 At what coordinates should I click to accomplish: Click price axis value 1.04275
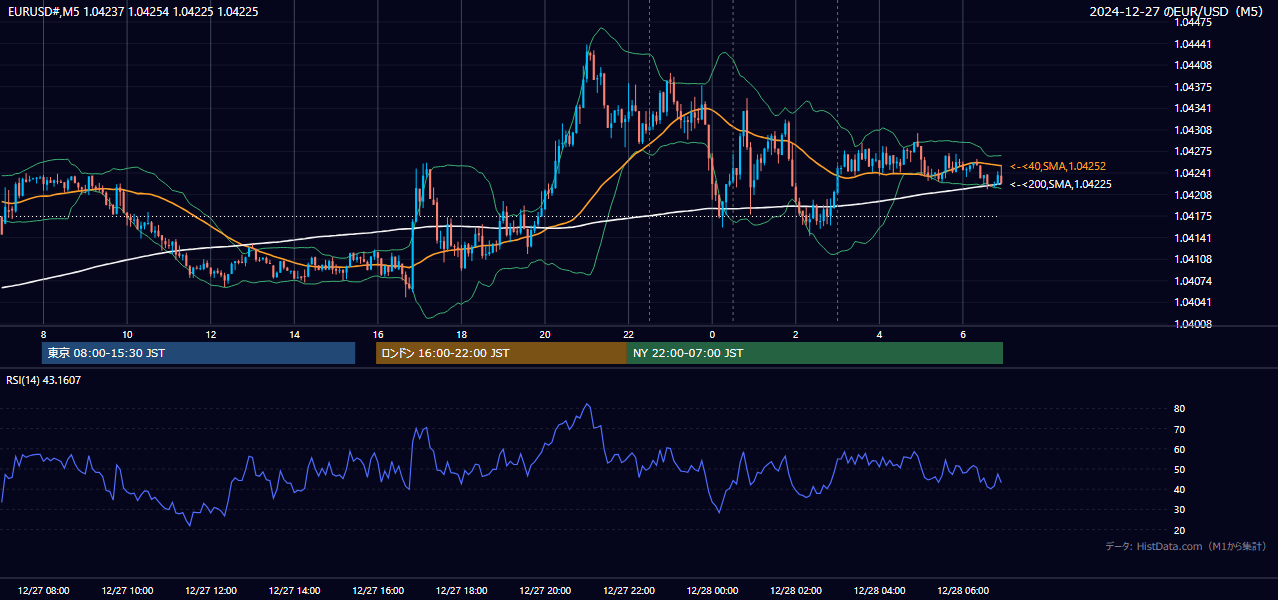pyautogui.click(x=1193, y=151)
